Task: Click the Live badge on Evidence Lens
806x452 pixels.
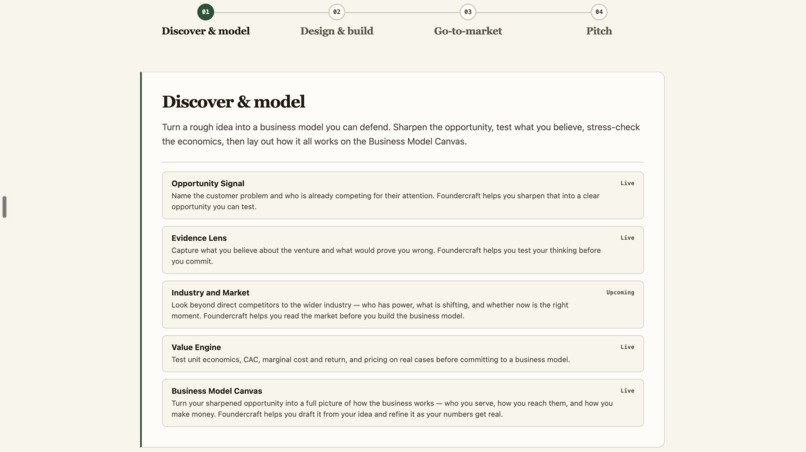Action: [627, 238]
